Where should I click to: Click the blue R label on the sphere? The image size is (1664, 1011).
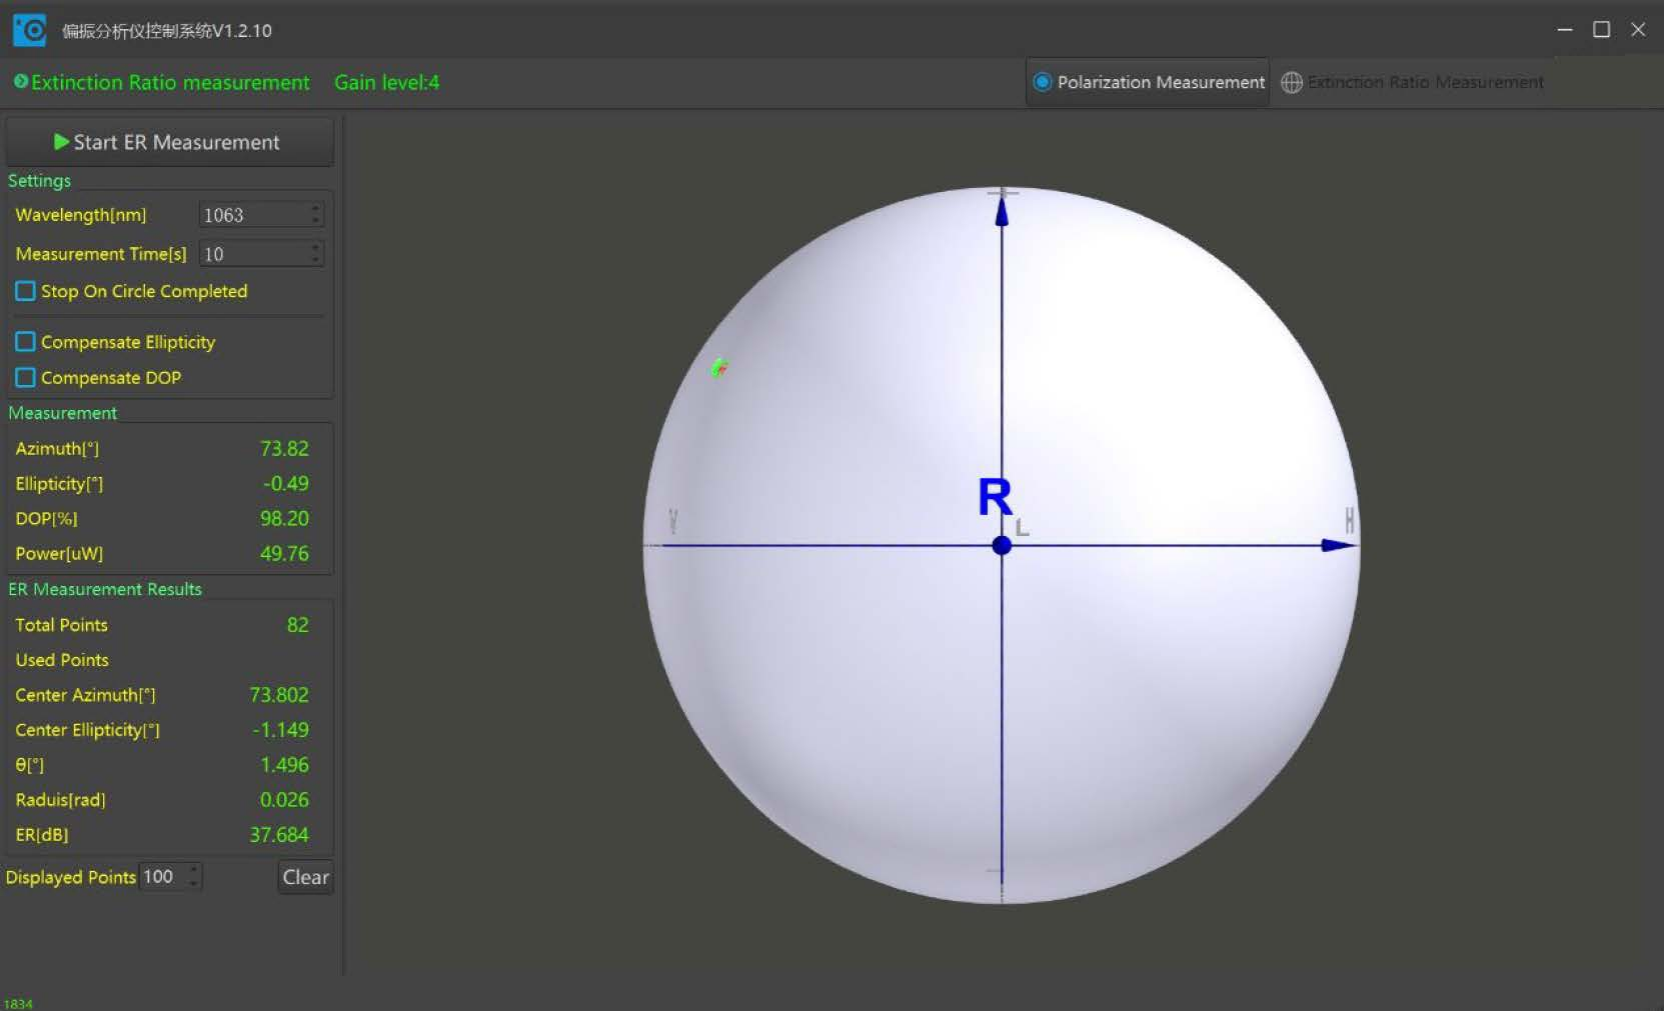[994, 497]
